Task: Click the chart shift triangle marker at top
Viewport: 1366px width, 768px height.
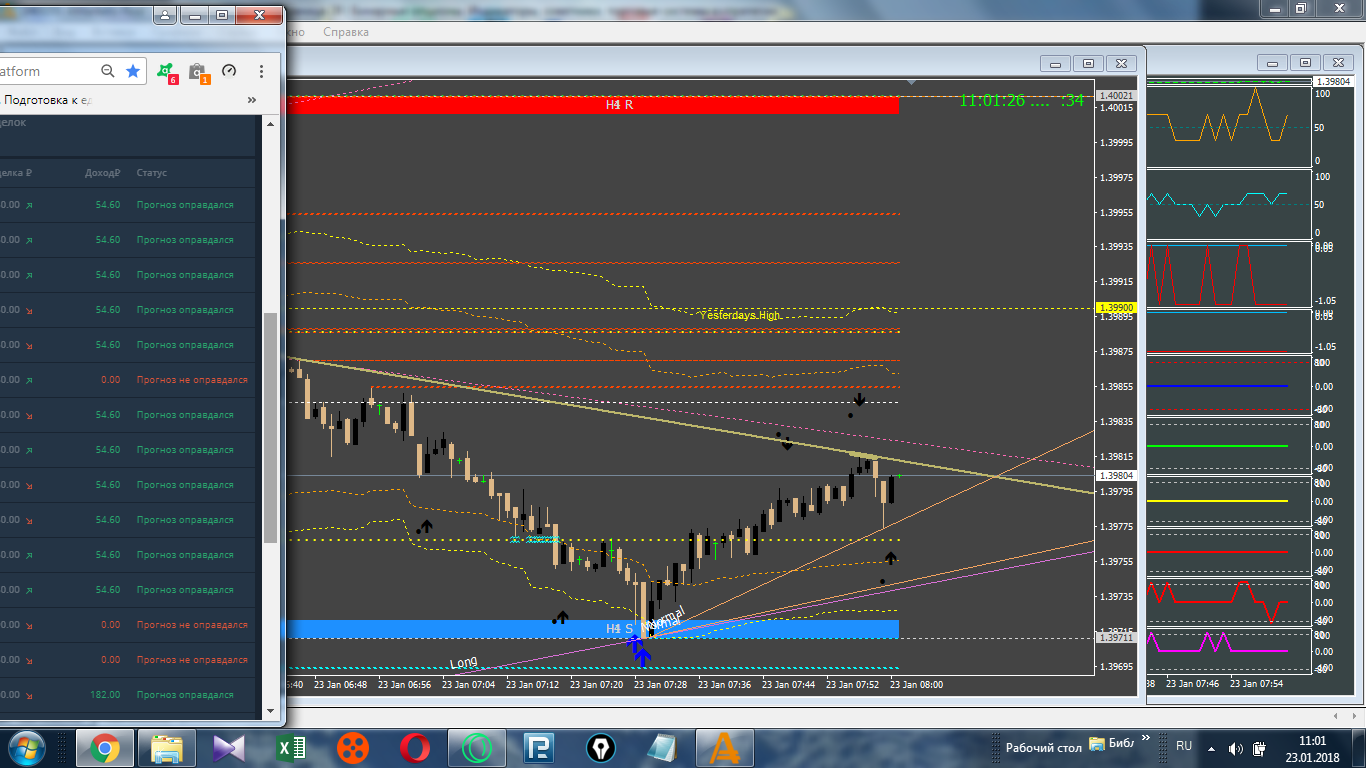Action: tap(910, 81)
